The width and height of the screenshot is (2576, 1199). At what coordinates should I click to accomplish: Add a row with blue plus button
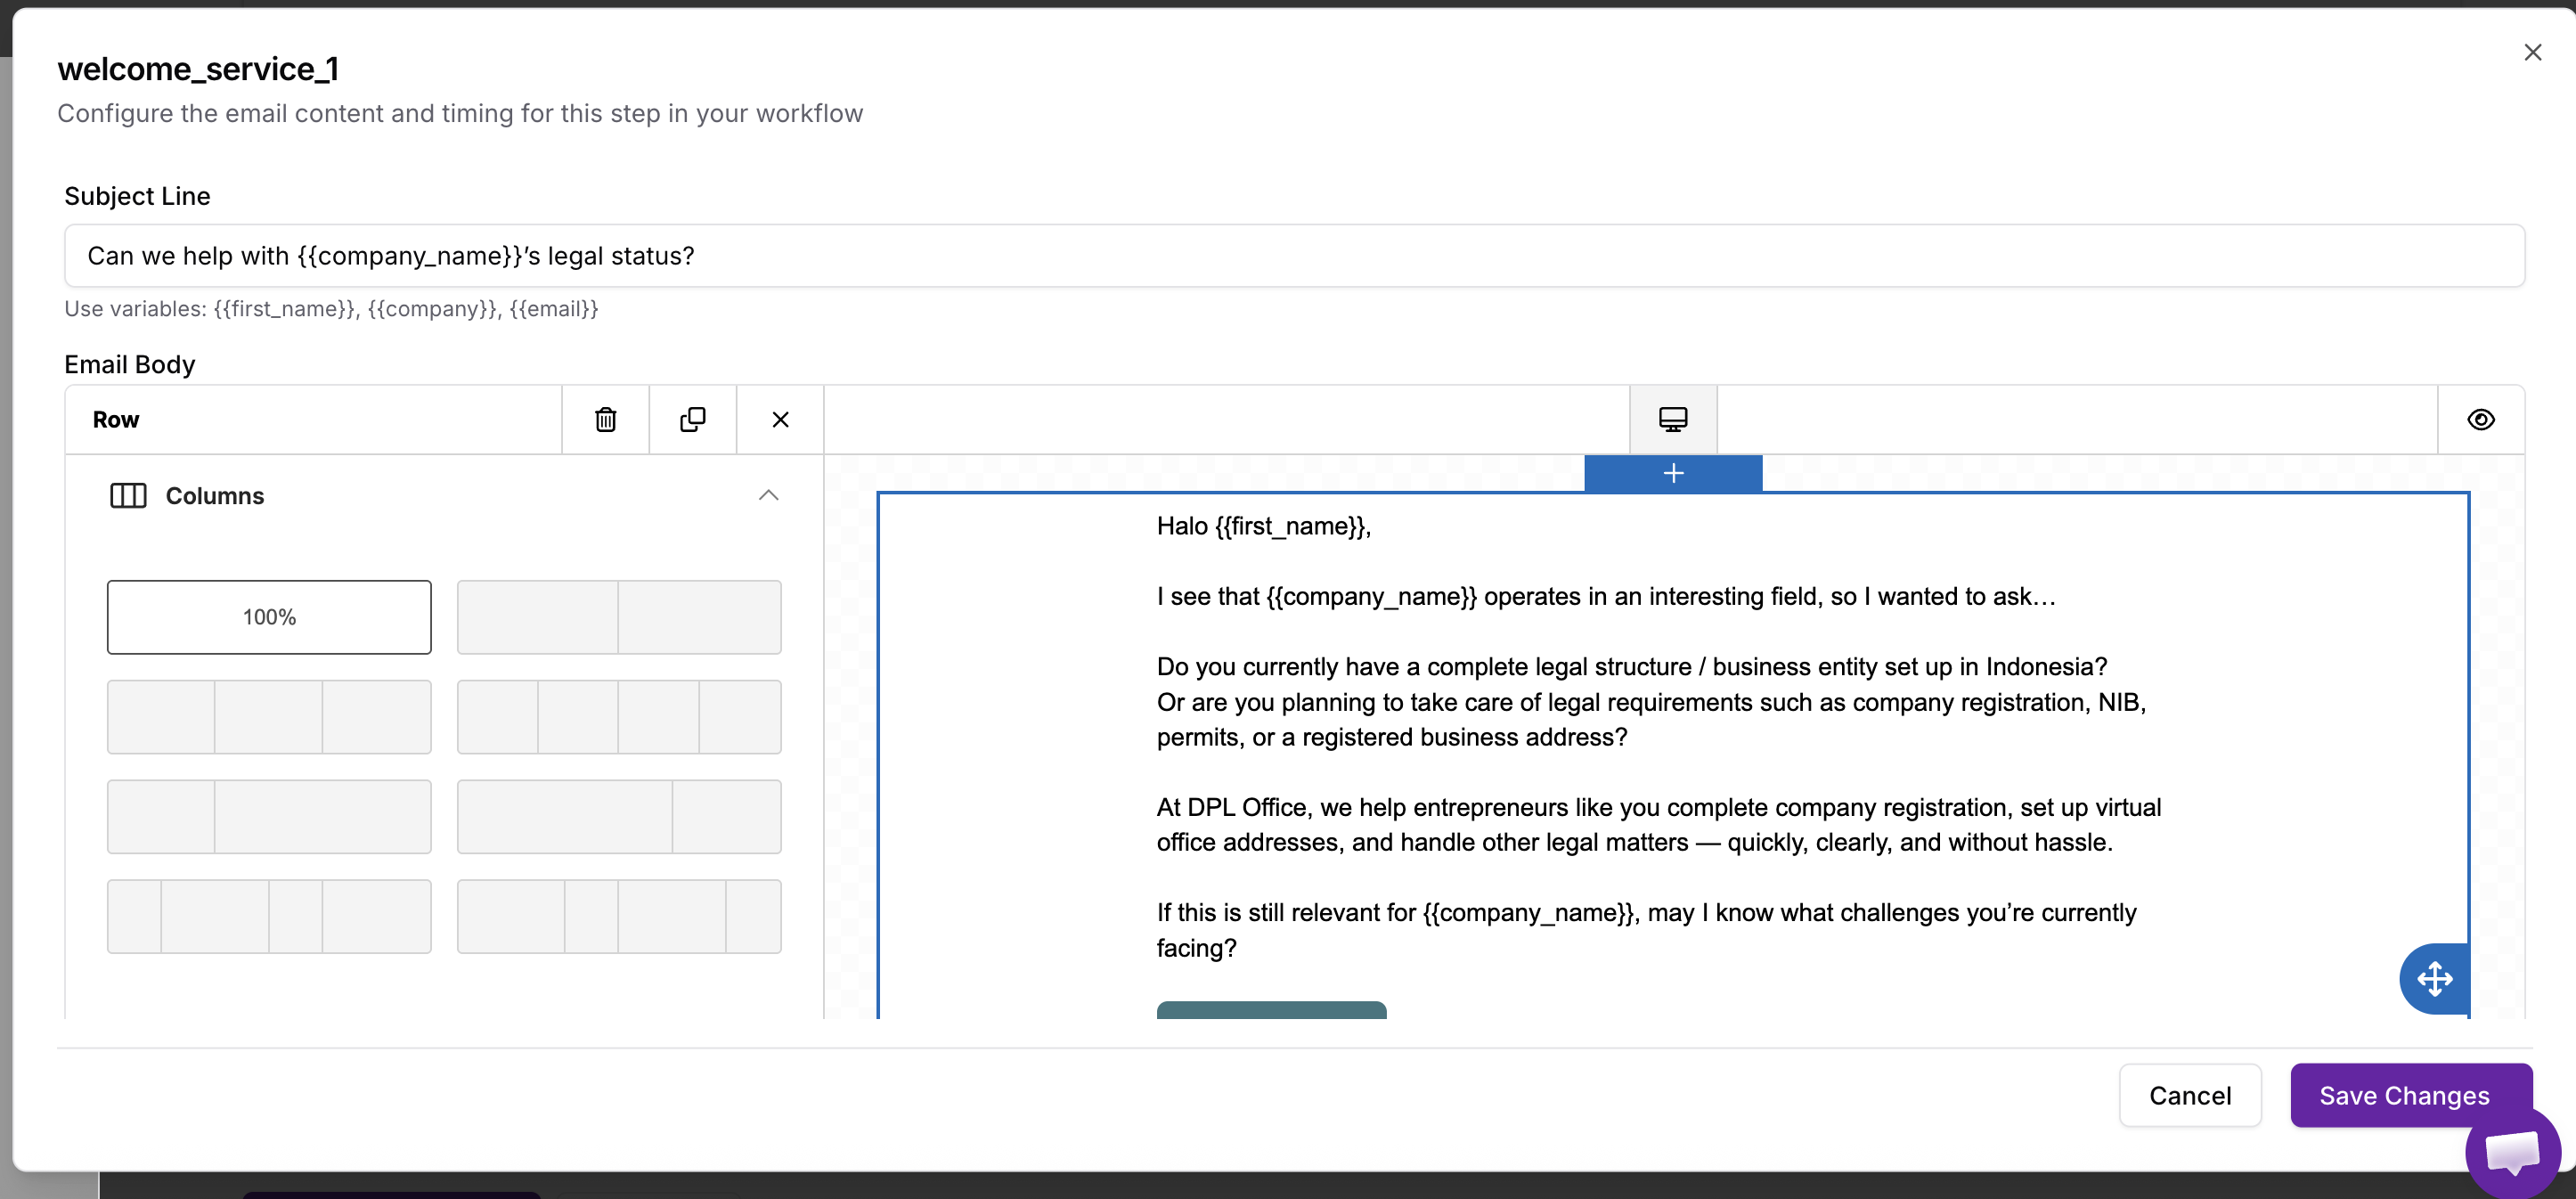1673,473
